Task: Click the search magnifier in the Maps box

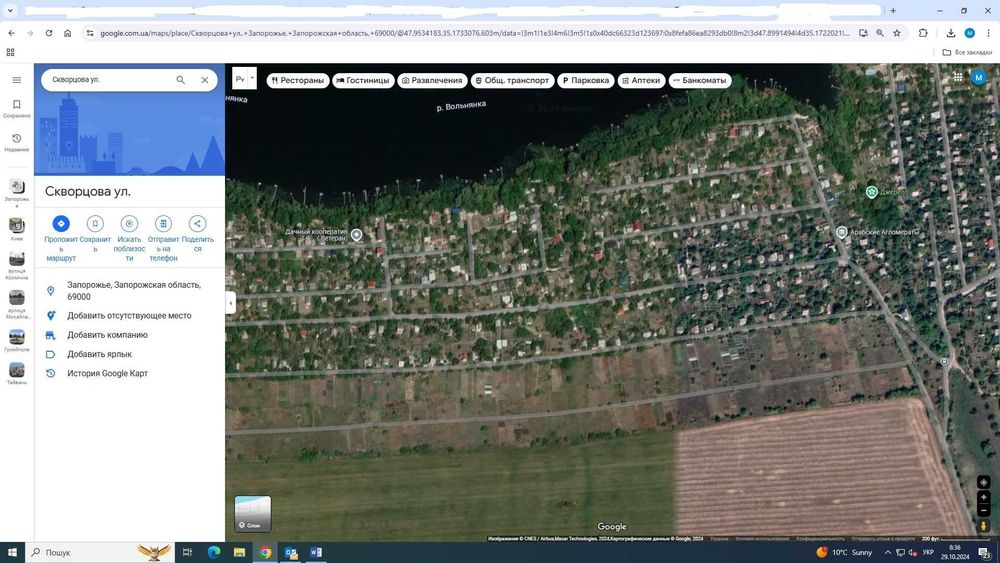Action: click(x=180, y=80)
